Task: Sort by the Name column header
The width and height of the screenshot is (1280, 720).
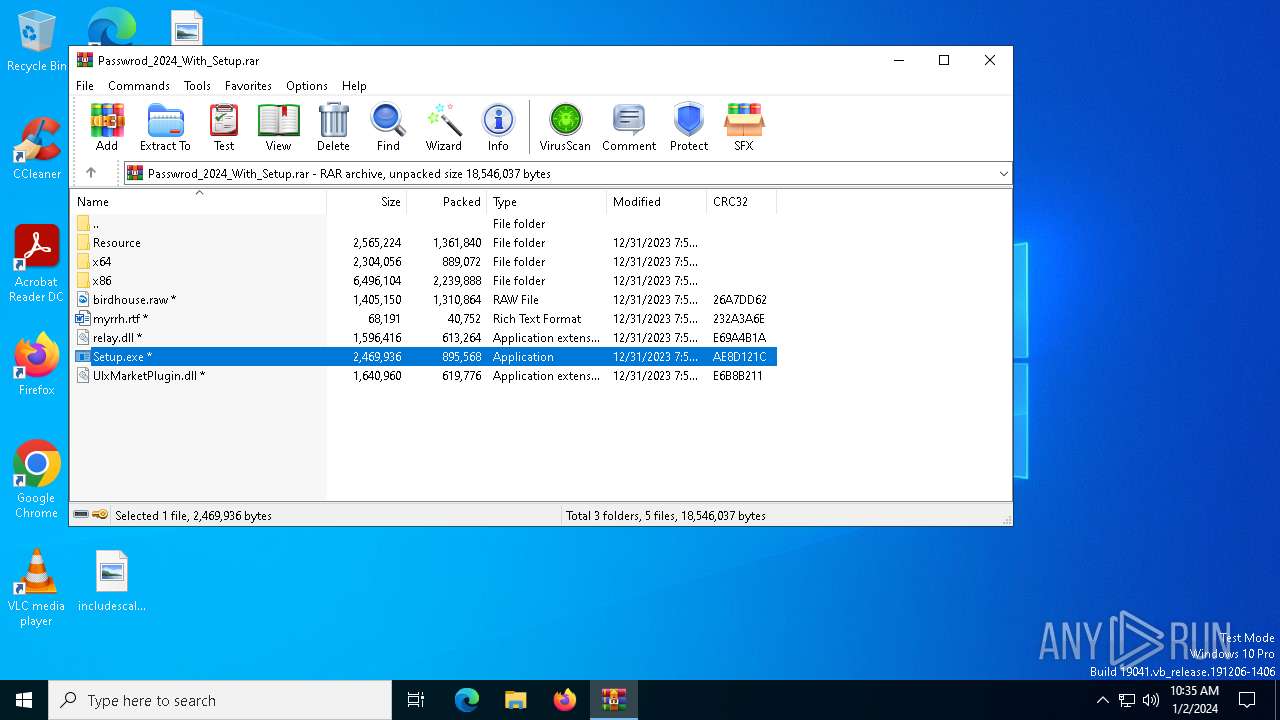Action: pyautogui.click(x=198, y=202)
